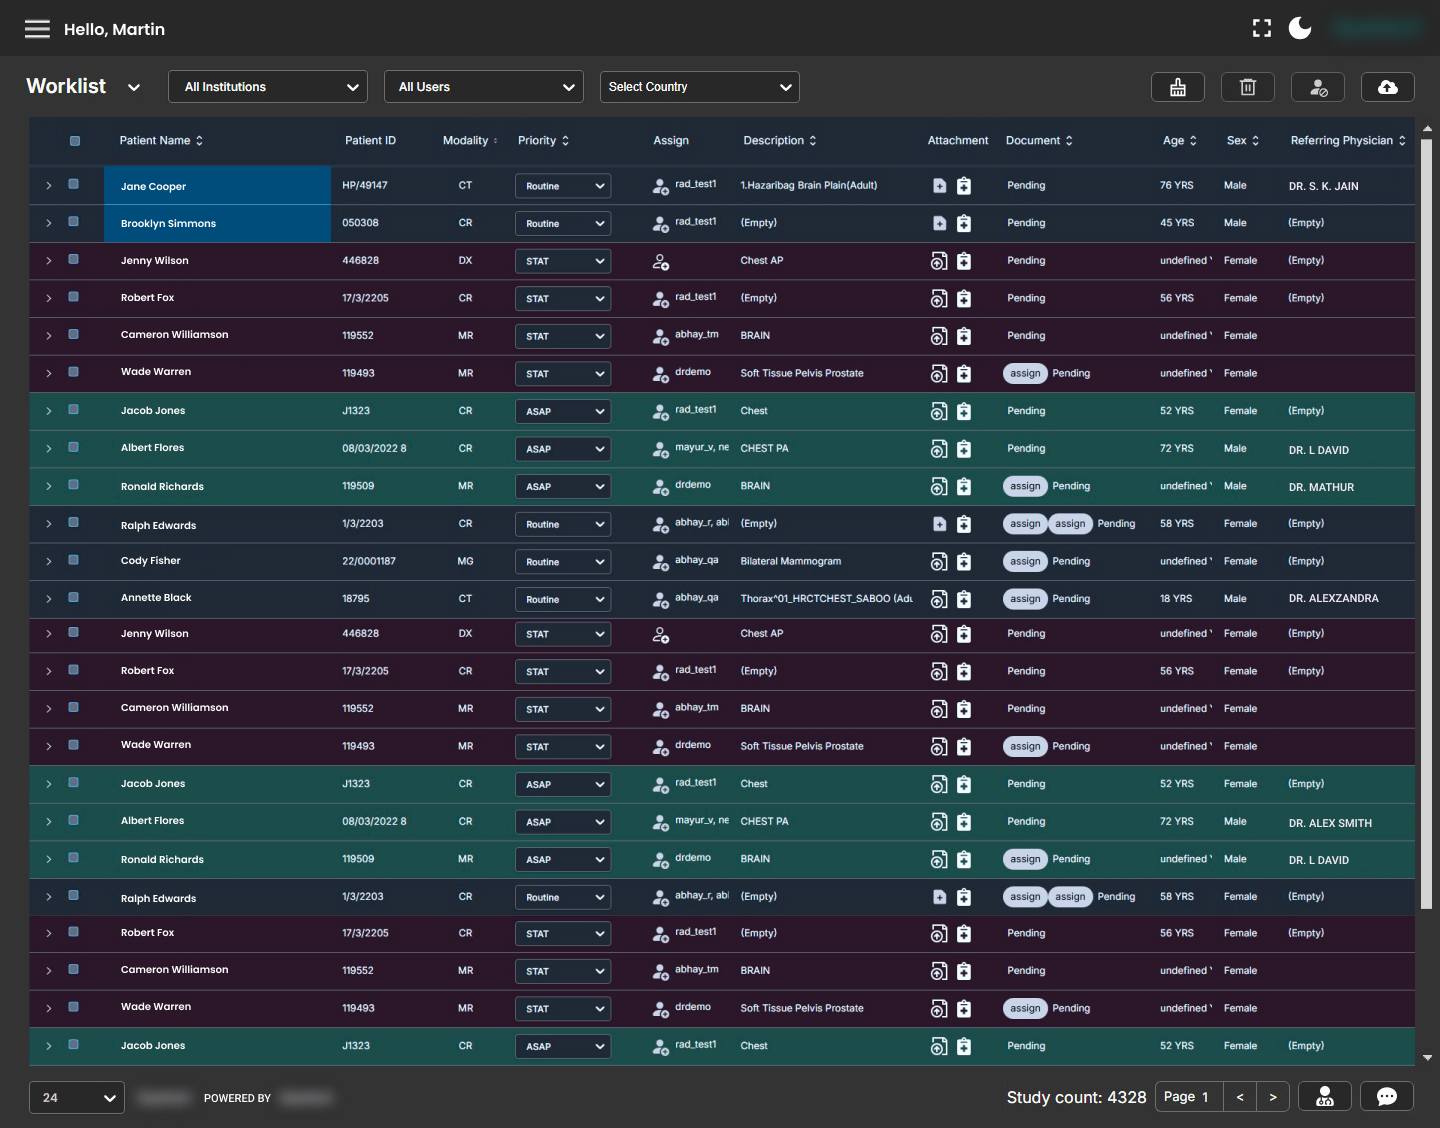Tick the select-all header checkbox

[75, 141]
